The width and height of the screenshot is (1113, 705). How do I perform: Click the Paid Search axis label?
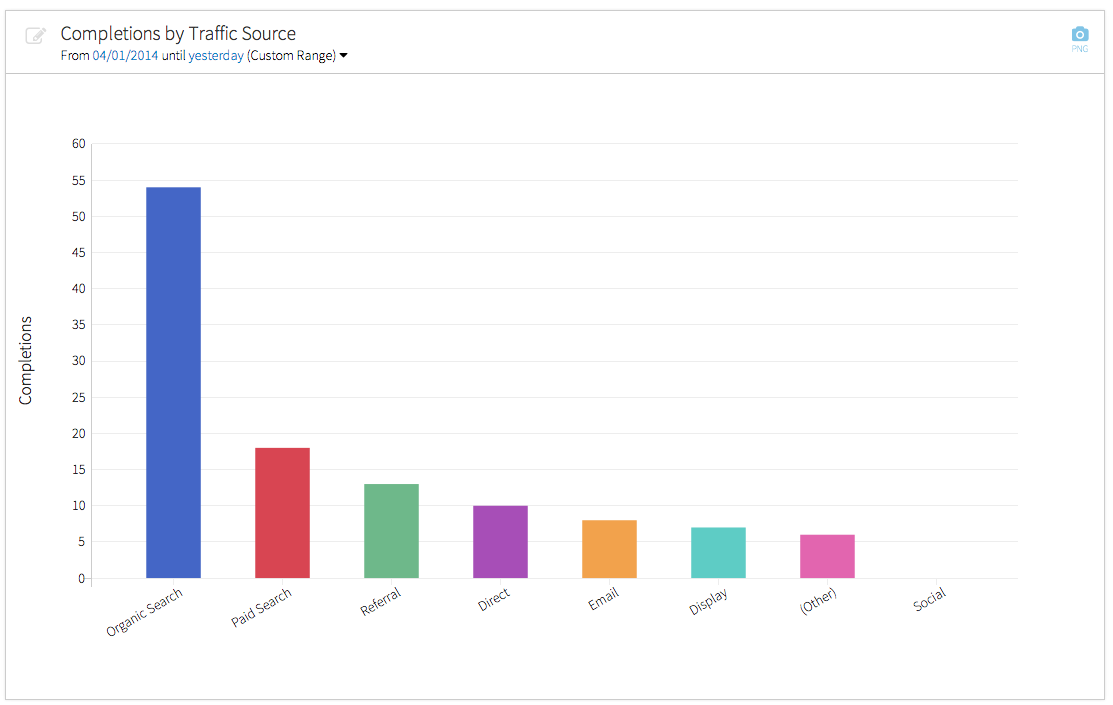pos(262,607)
